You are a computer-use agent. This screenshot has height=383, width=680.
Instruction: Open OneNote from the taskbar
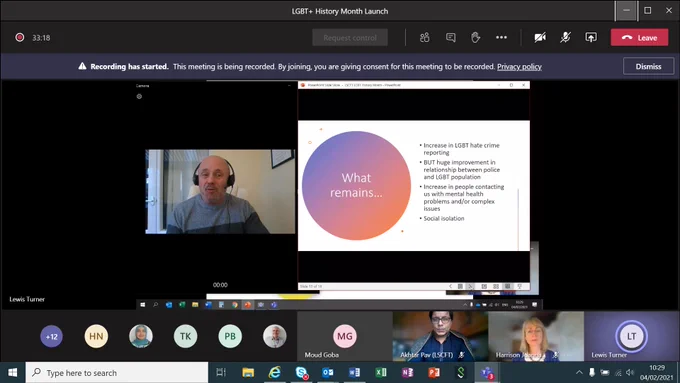click(x=407, y=373)
